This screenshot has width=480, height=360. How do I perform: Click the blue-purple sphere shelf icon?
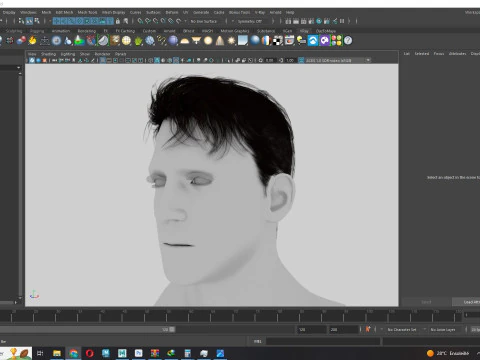click(173, 41)
